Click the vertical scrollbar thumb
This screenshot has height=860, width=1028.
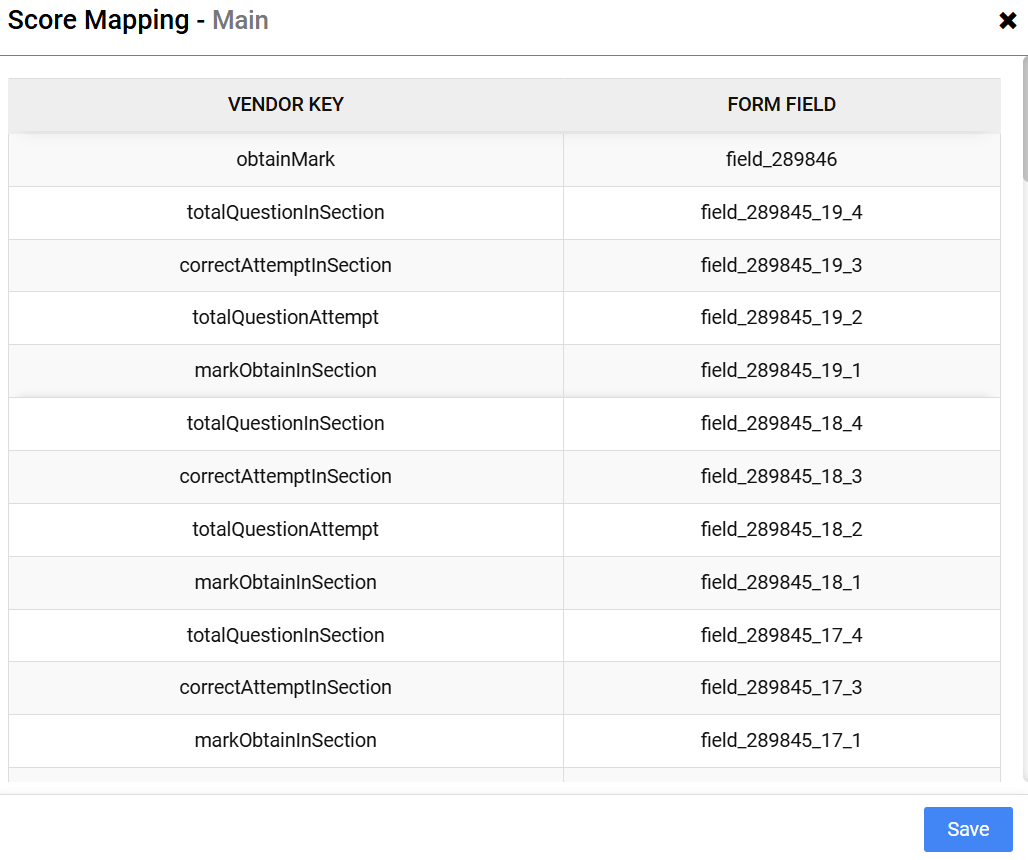point(1023,118)
